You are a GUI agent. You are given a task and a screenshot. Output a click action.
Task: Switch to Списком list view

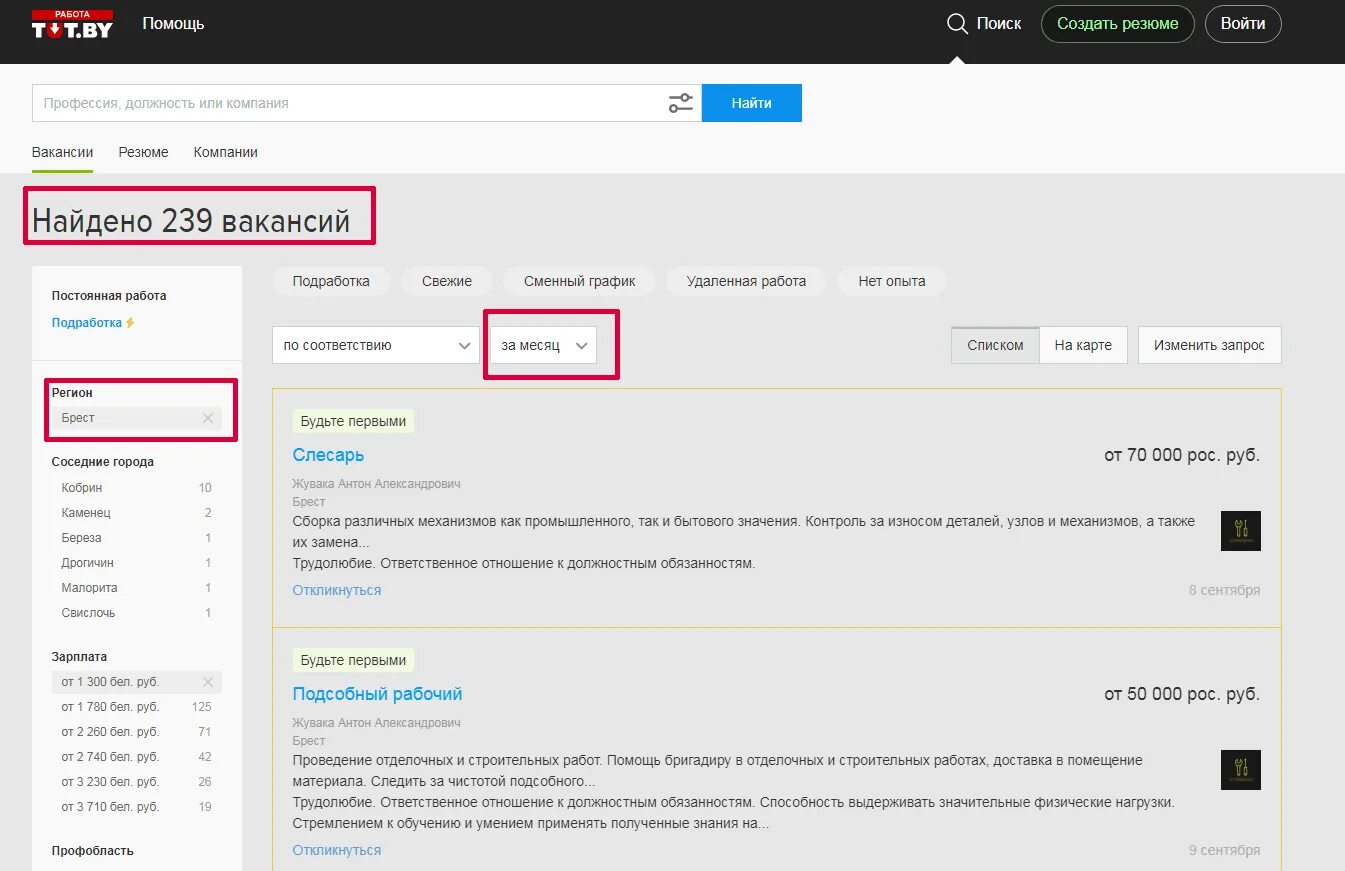(995, 345)
